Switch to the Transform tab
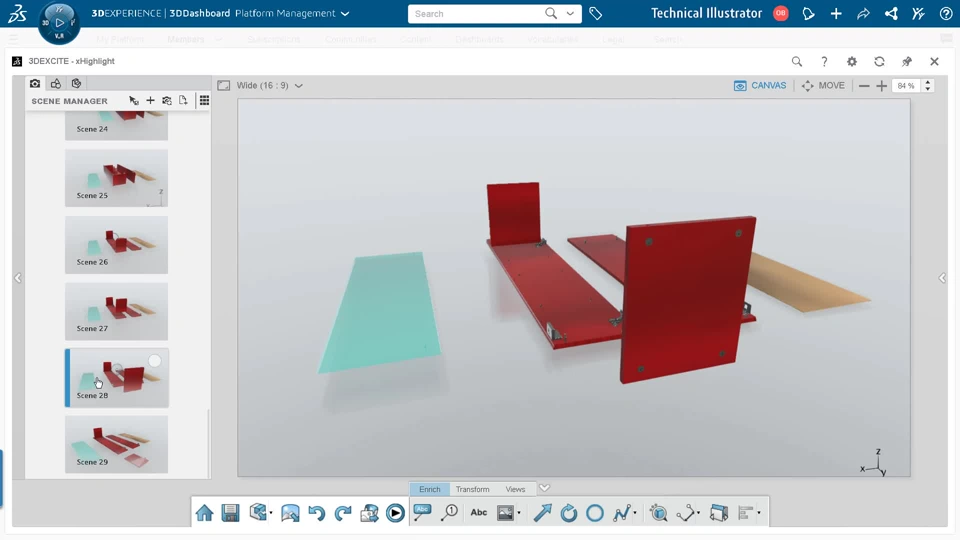This screenshot has width=960, height=540. [473, 489]
